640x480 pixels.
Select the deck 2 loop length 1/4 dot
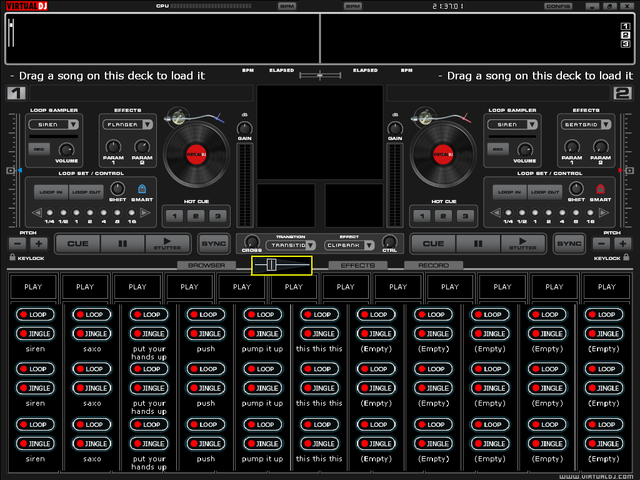tap(508, 213)
